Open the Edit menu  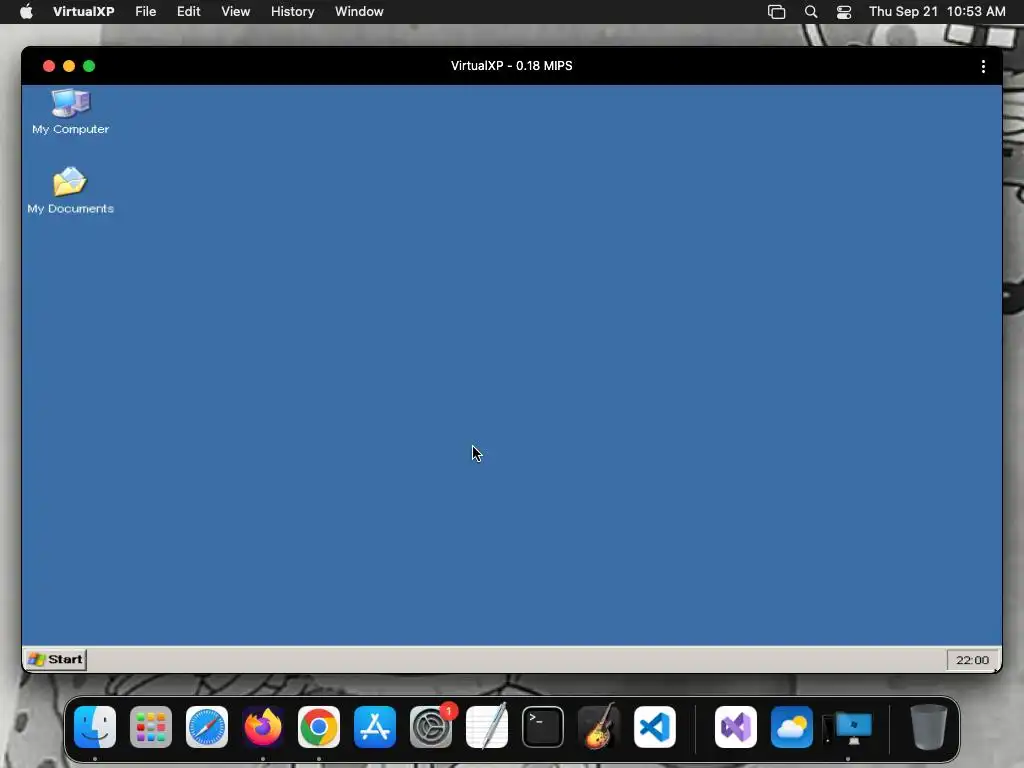tap(188, 11)
